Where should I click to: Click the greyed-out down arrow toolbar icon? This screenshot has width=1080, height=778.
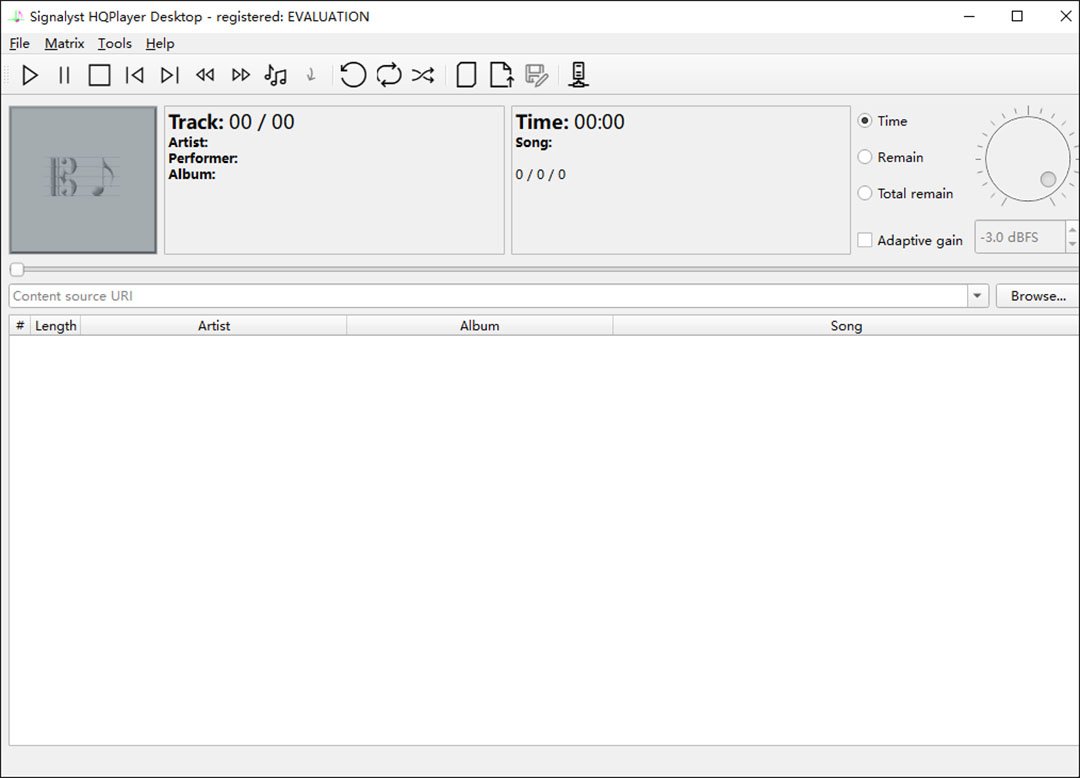click(311, 75)
